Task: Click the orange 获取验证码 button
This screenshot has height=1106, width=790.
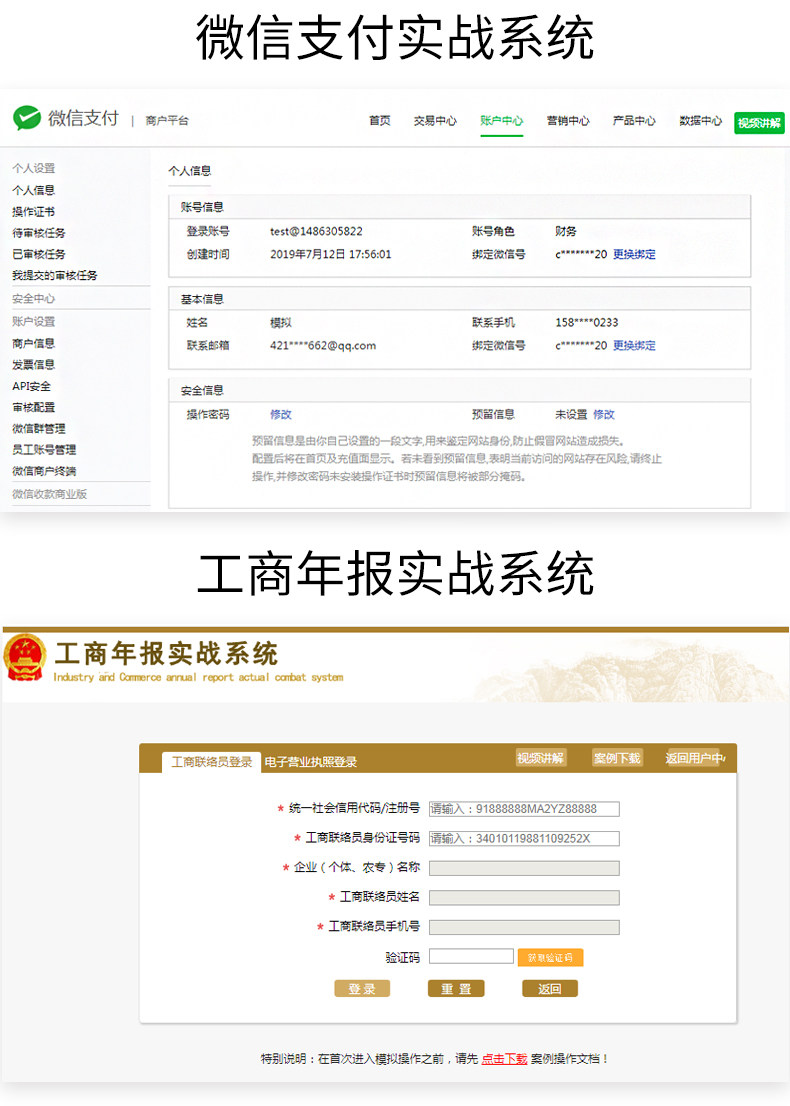Action: coord(550,957)
